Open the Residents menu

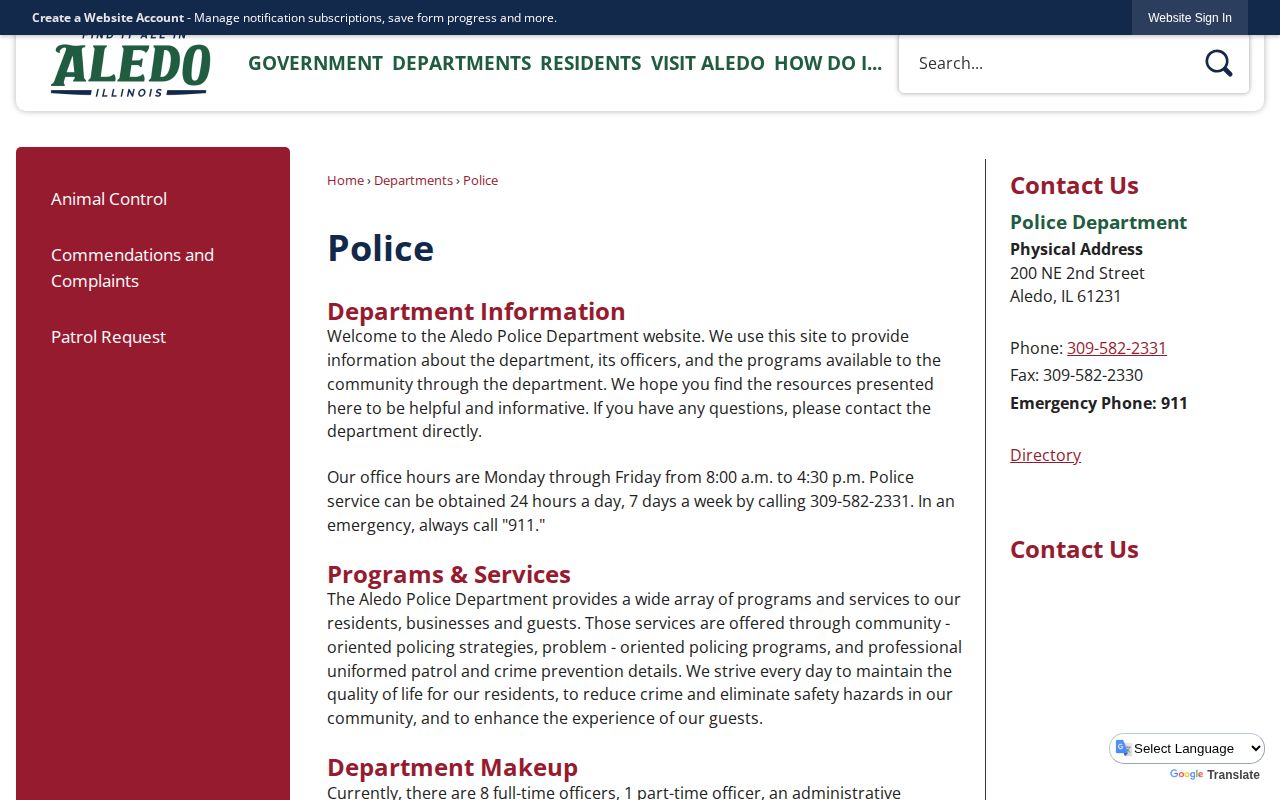[590, 63]
